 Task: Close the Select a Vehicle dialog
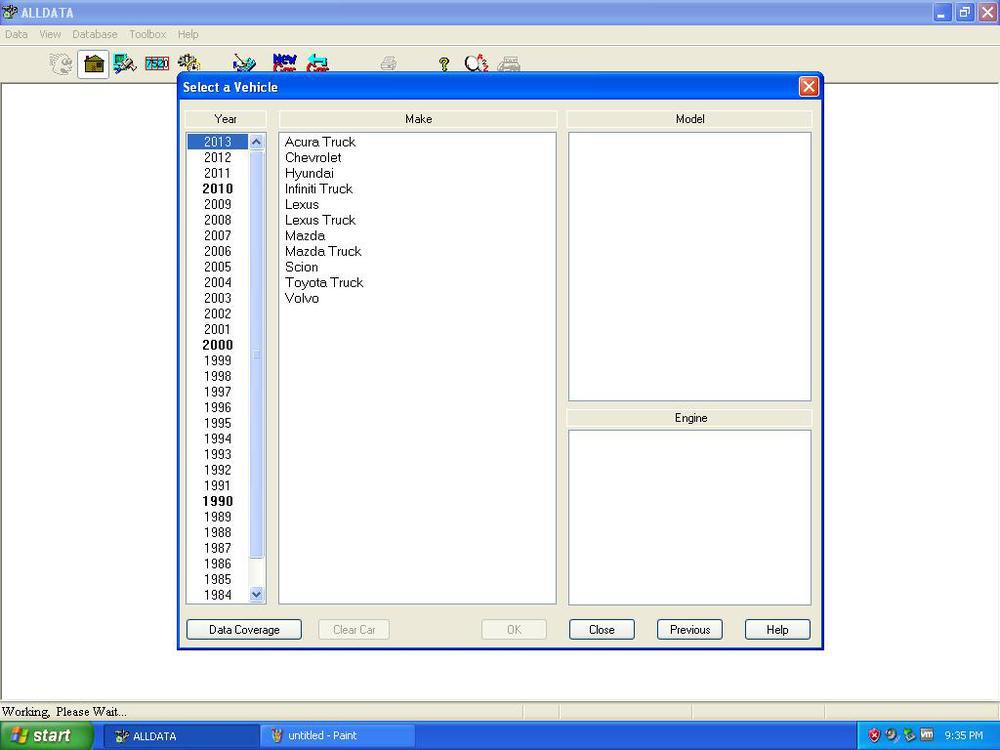[x=809, y=87]
